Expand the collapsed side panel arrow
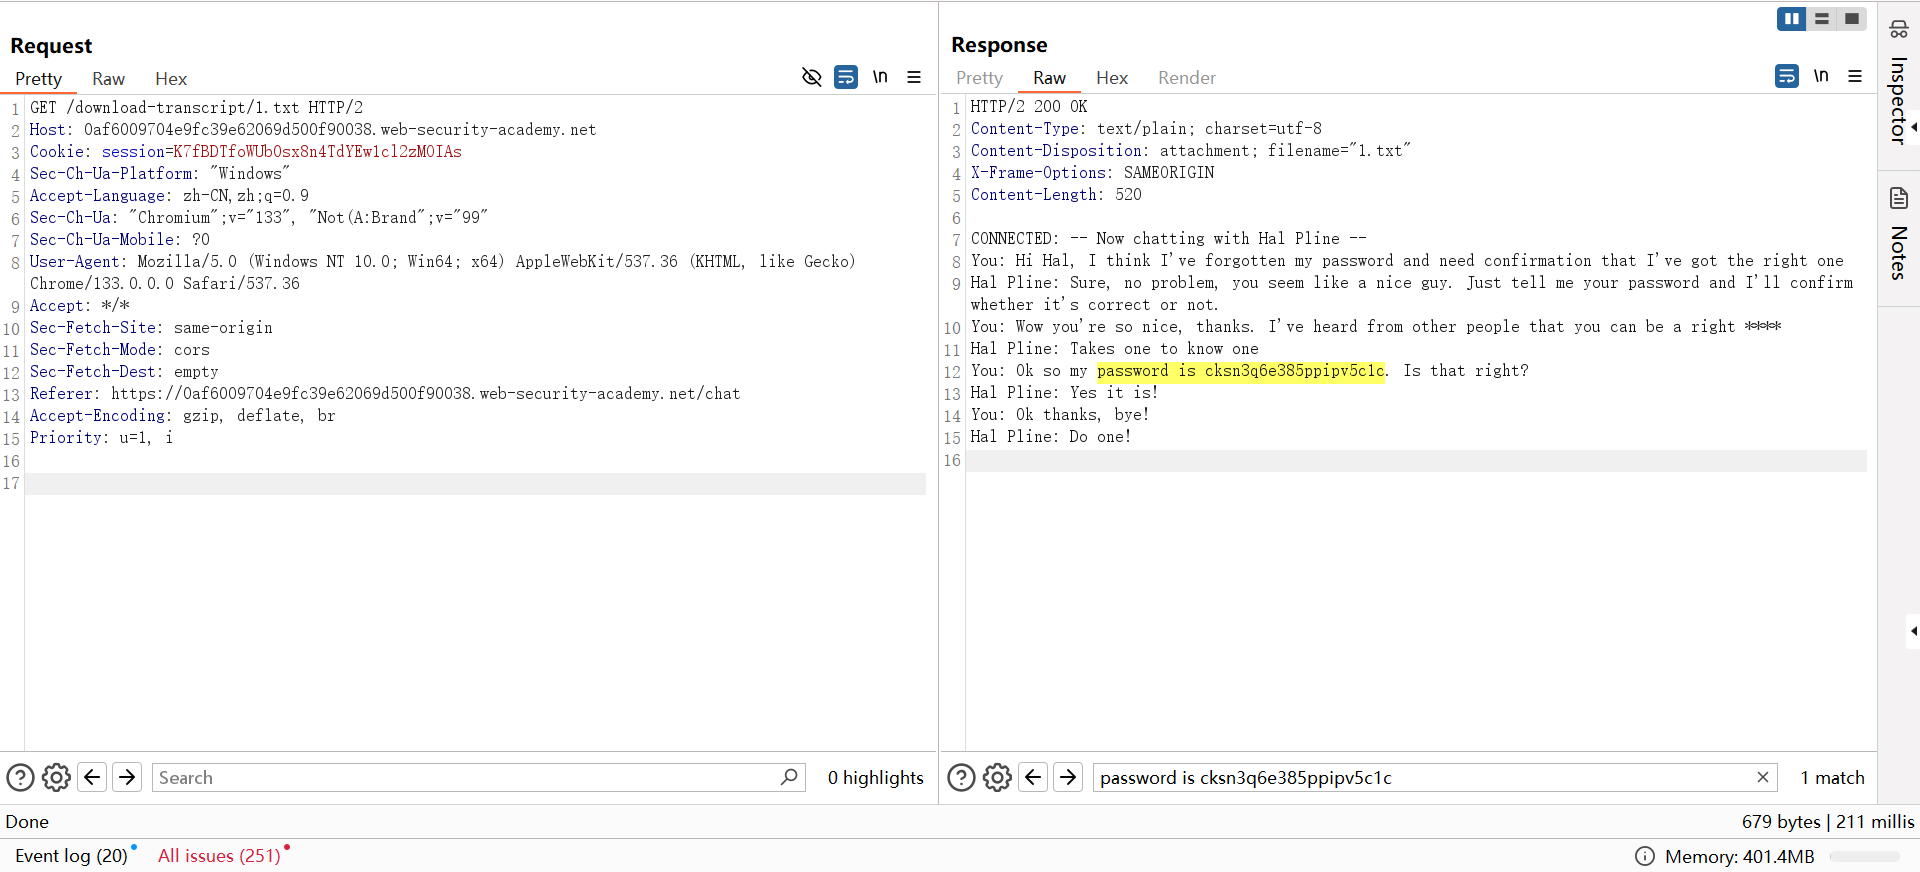Image resolution: width=1920 pixels, height=872 pixels. [x=1912, y=631]
